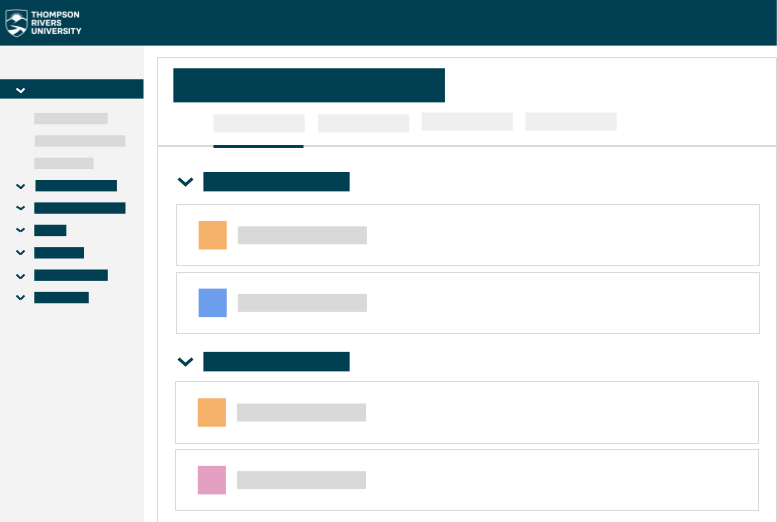Click the blue square item icon

[x=213, y=303]
